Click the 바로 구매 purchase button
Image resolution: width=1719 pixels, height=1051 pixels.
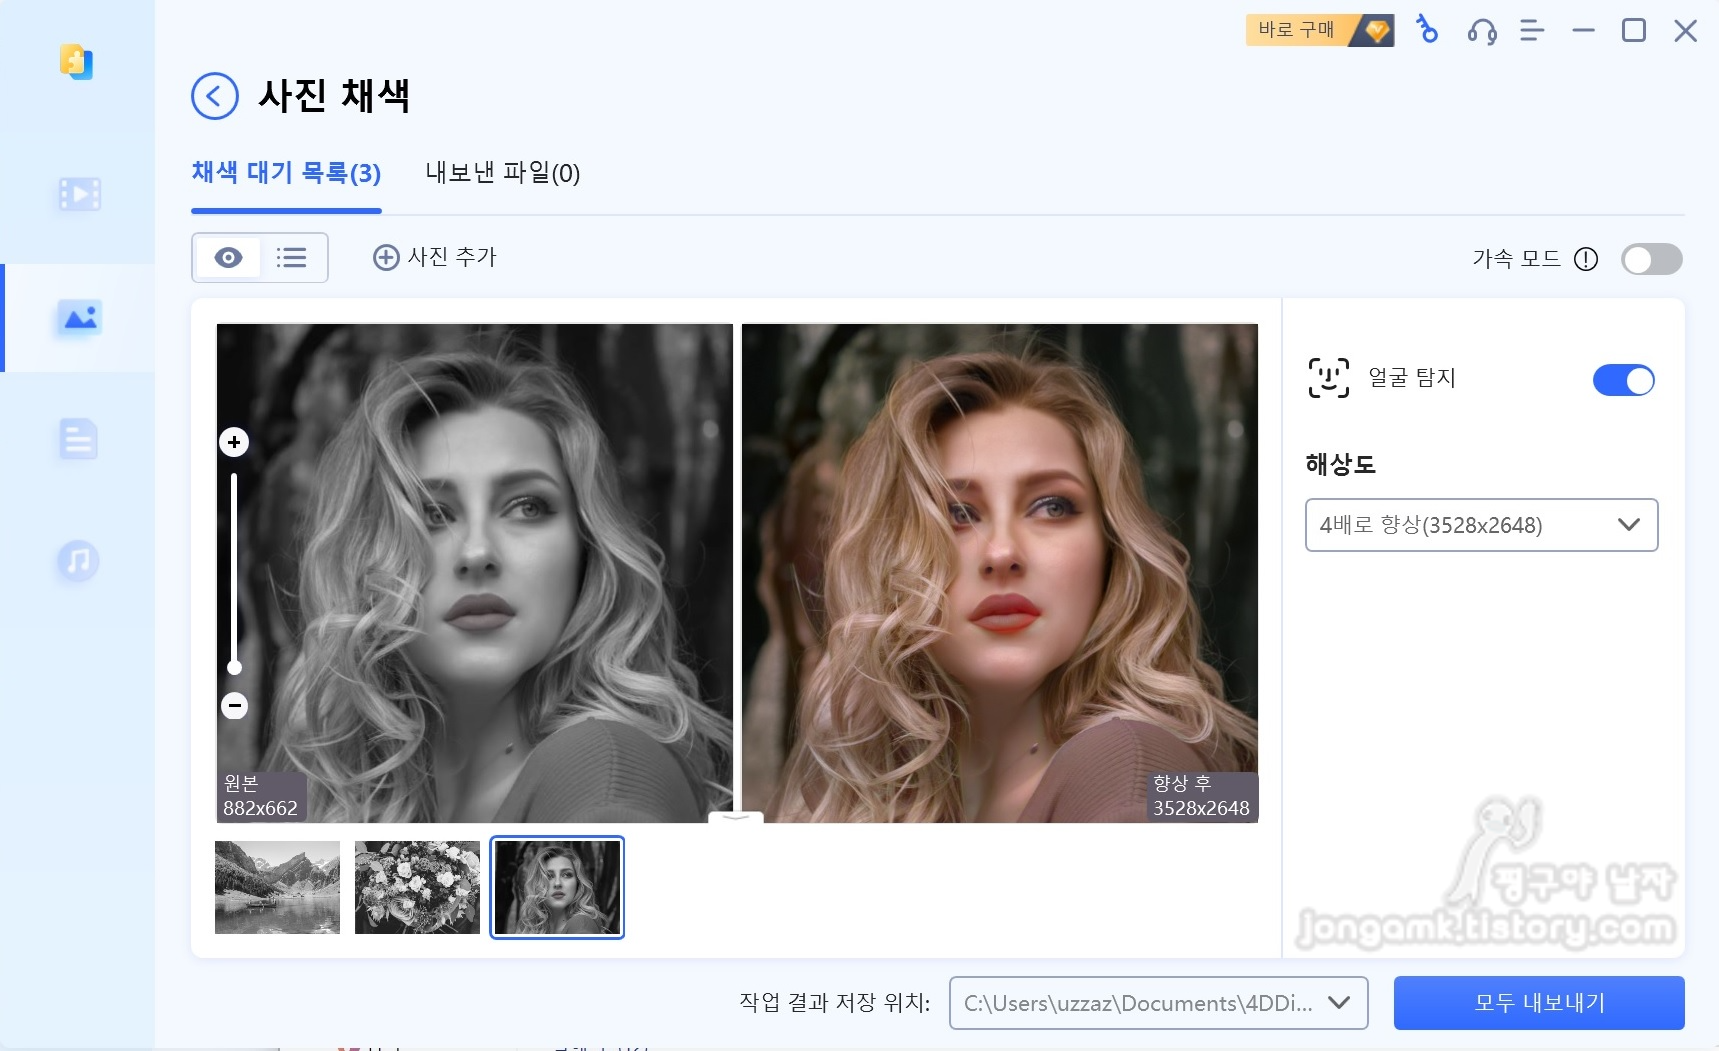click(1320, 30)
